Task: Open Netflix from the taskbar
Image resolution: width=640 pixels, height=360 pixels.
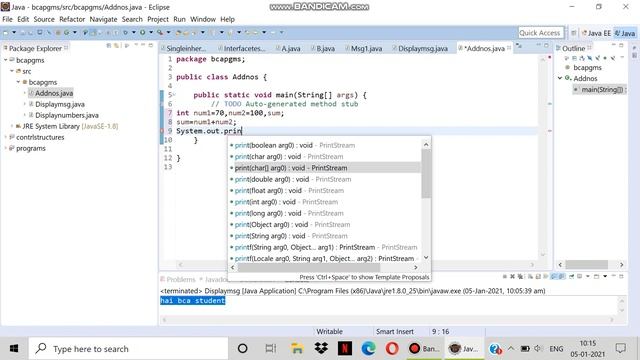Action: [x=345, y=349]
